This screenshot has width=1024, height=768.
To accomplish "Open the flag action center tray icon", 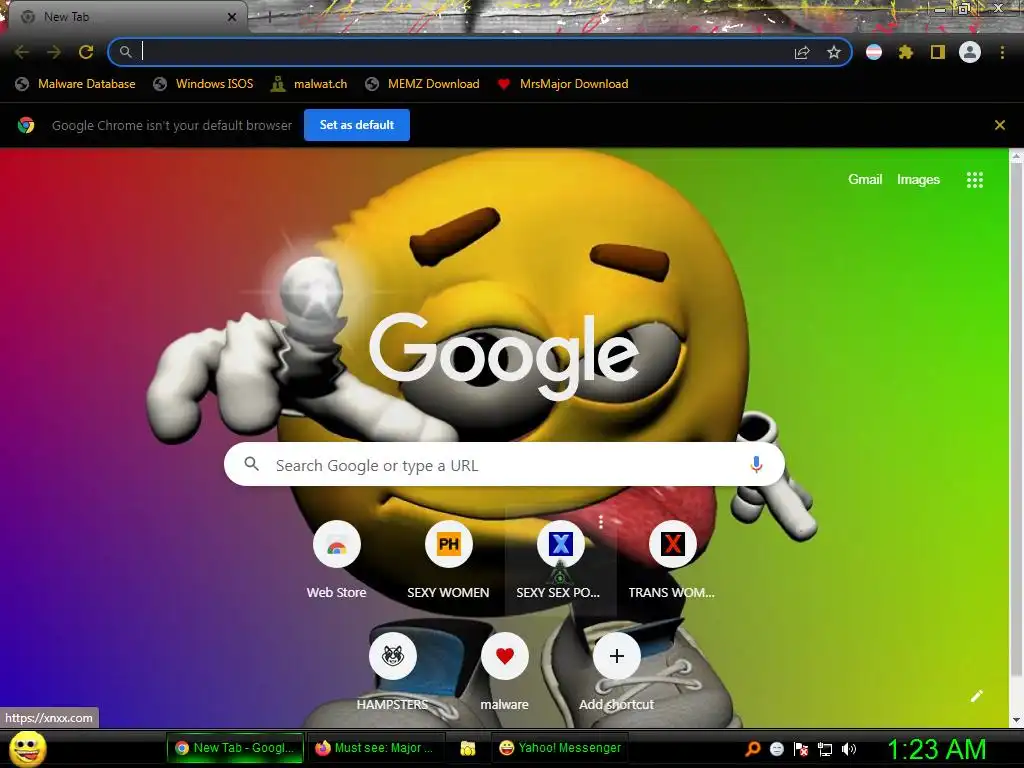I will [801, 749].
